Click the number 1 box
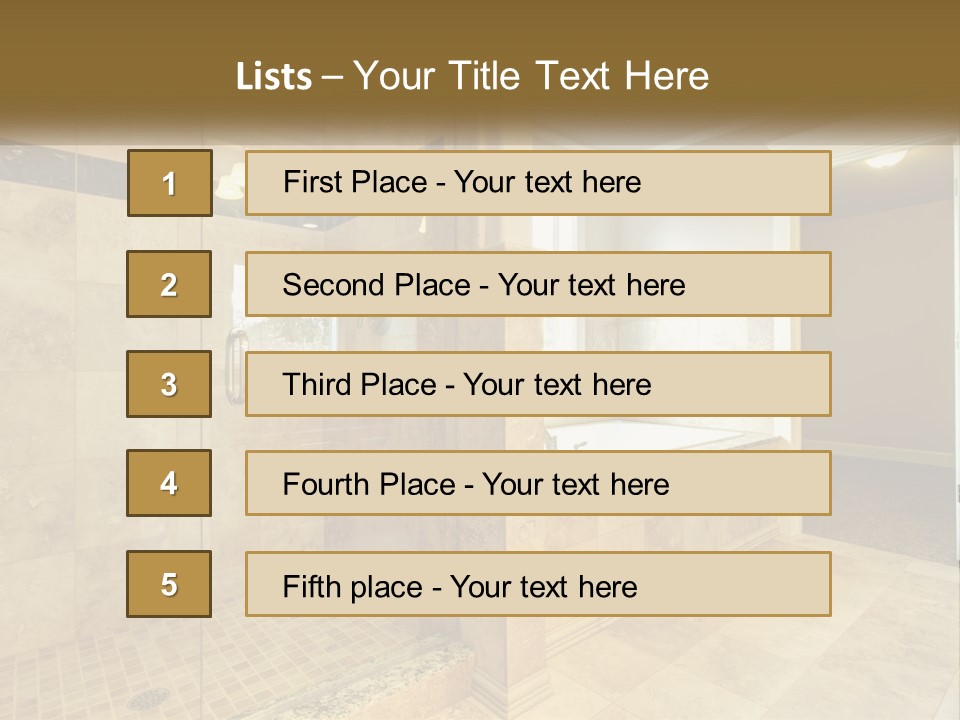 pyautogui.click(x=170, y=183)
